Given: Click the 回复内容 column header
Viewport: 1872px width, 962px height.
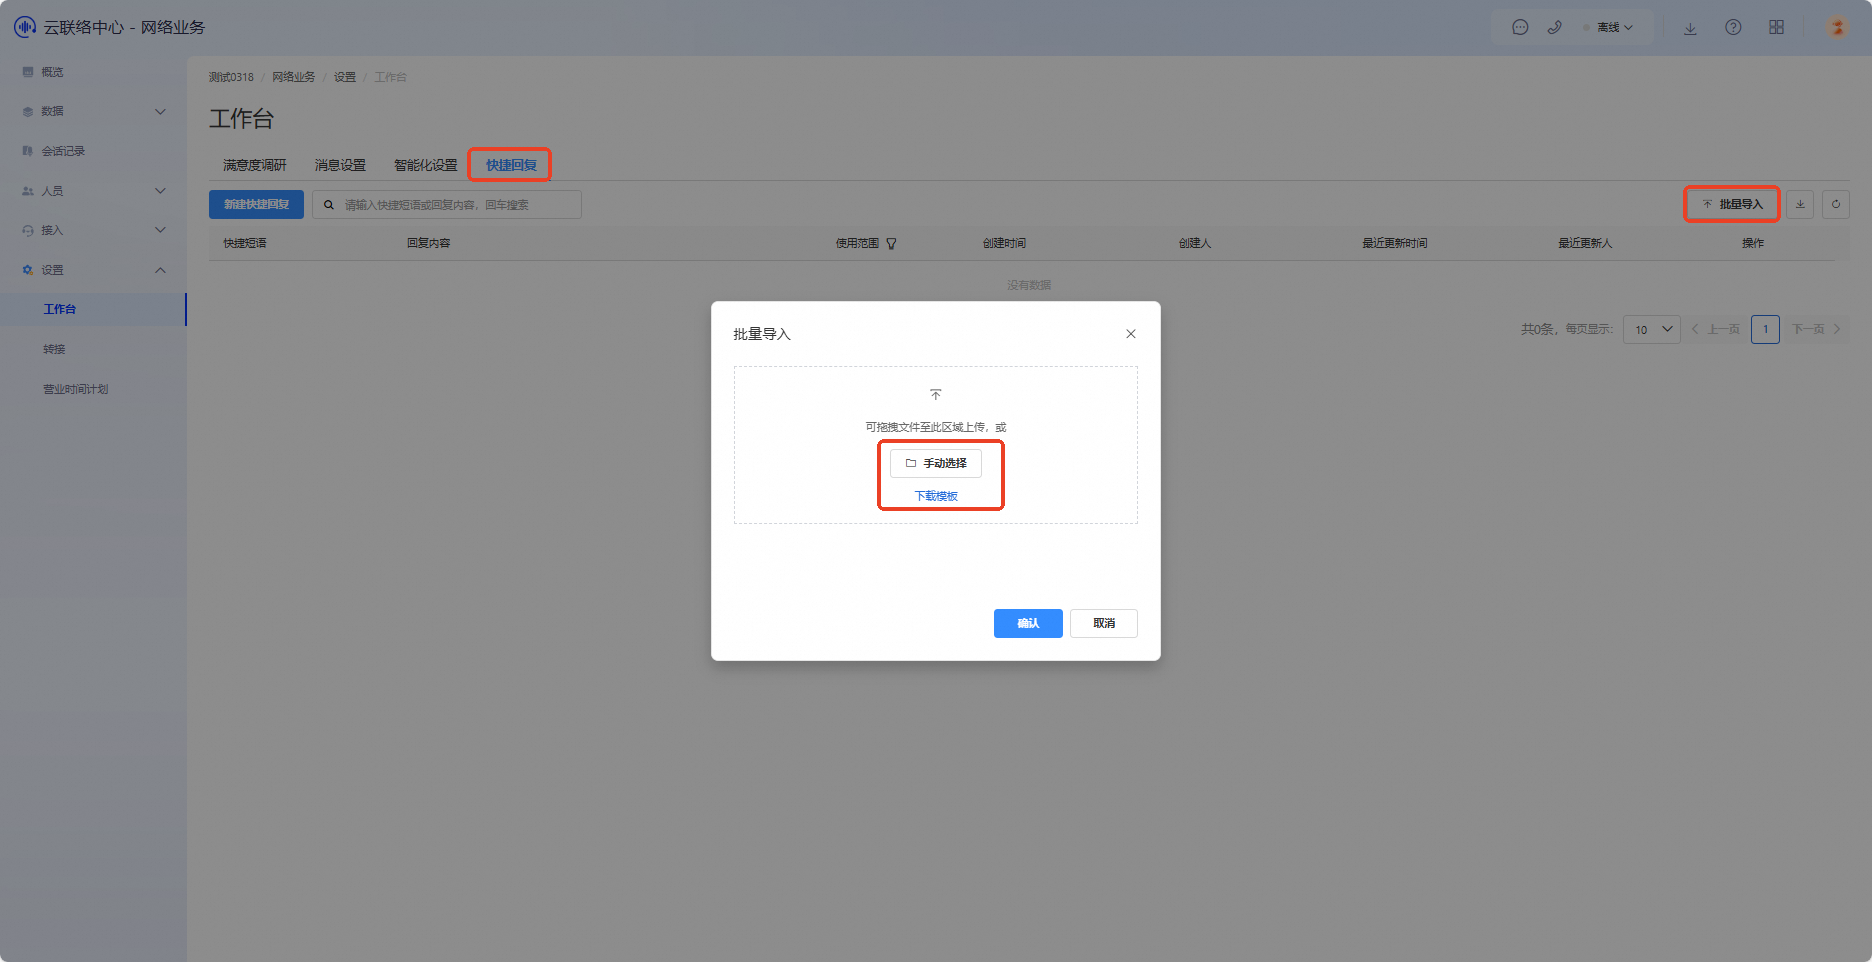Looking at the screenshot, I should click(429, 243).
